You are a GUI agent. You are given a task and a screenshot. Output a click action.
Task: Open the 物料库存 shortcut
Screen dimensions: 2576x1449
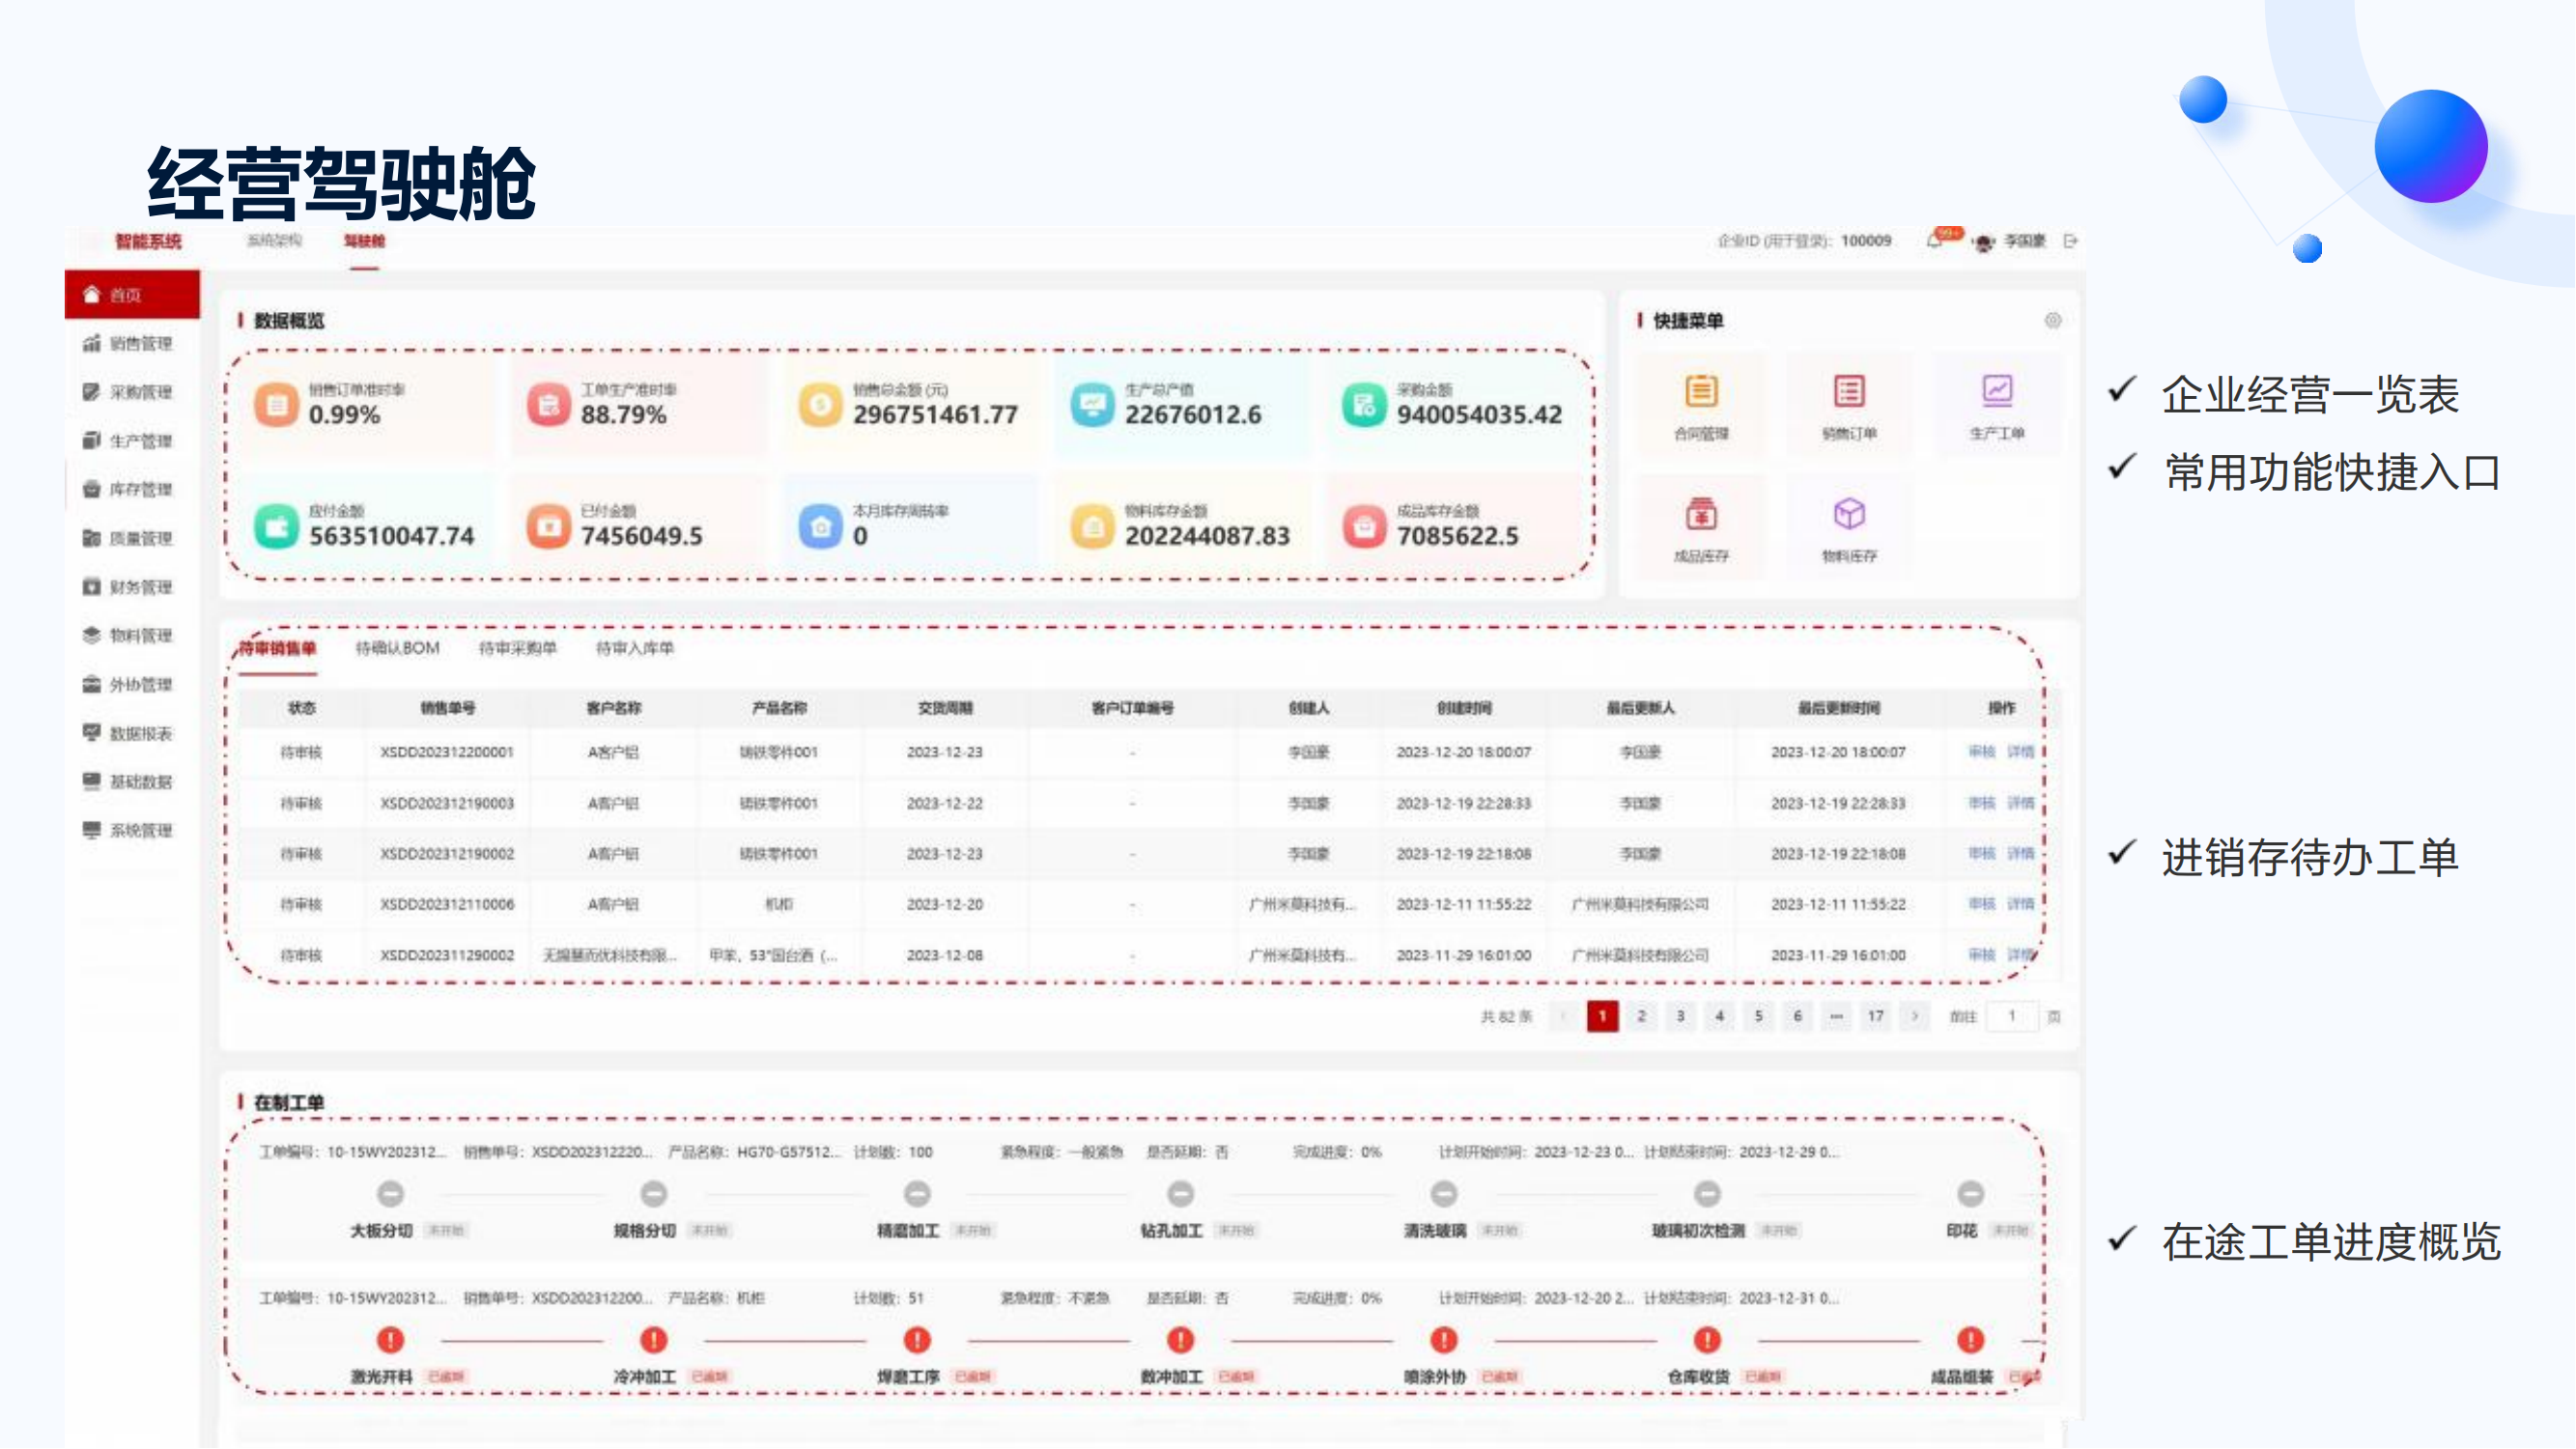point(1849,528)
